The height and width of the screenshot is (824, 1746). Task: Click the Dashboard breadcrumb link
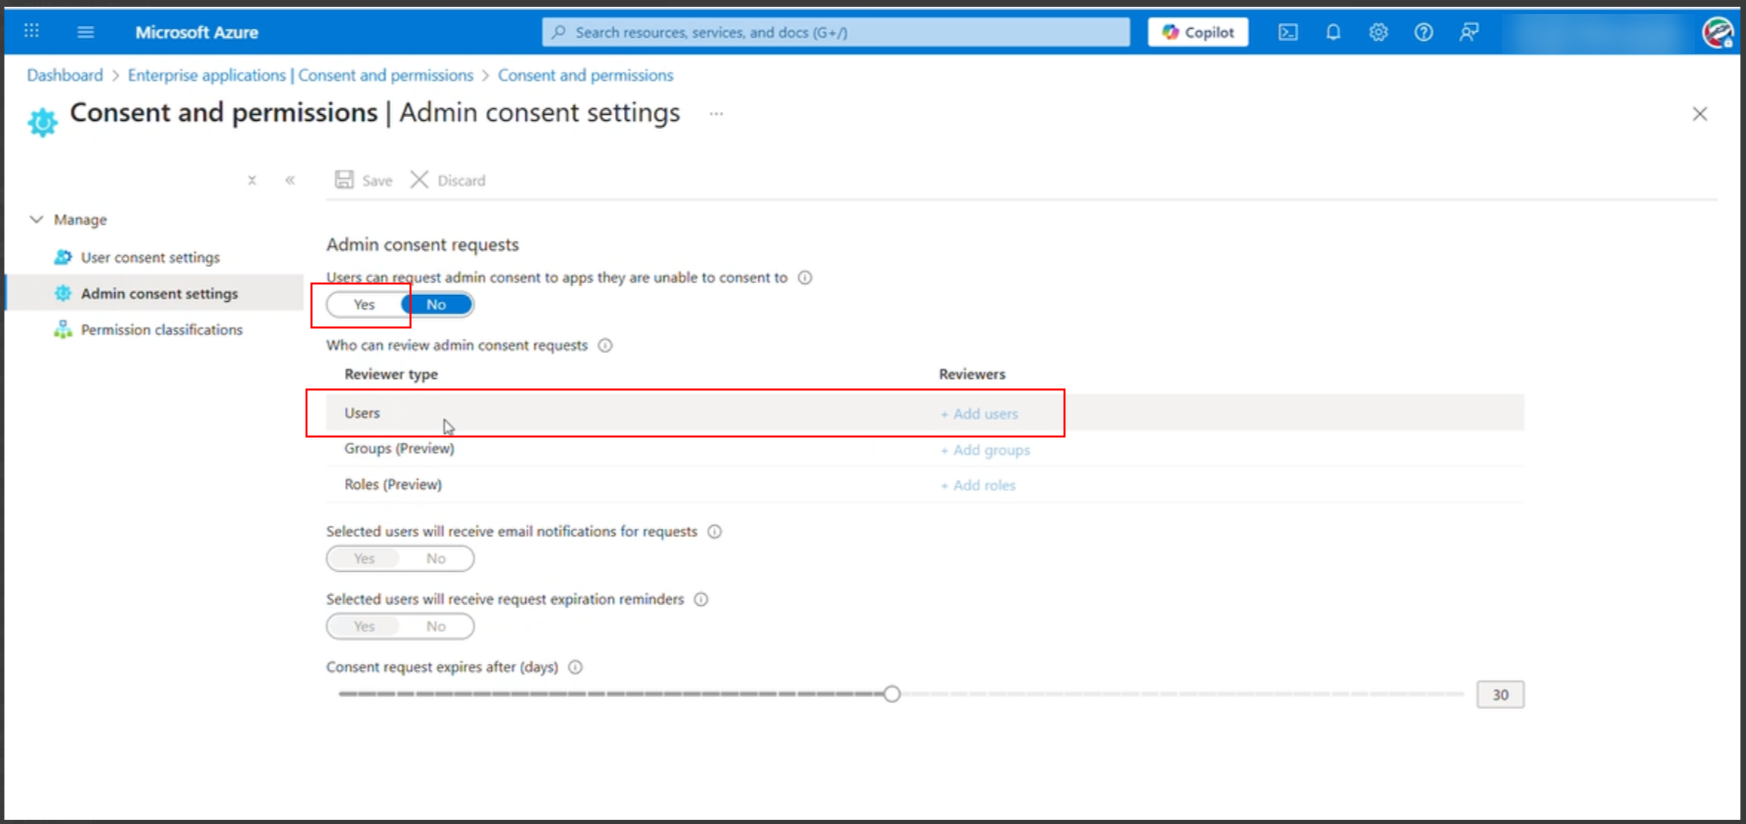tap(65, 75)
